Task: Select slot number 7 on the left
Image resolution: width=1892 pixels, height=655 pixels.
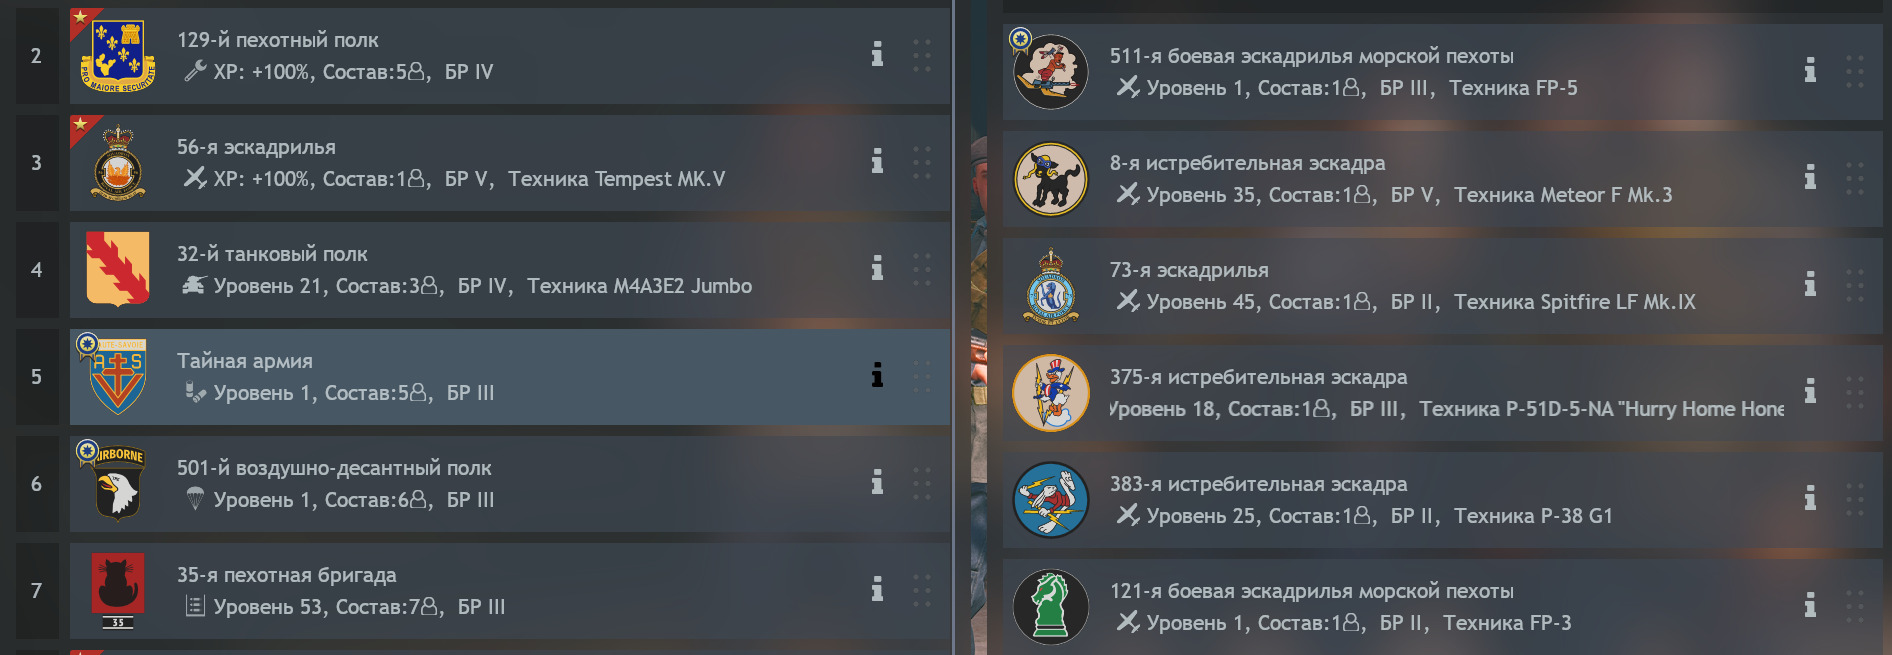Action: click(37, 591)
